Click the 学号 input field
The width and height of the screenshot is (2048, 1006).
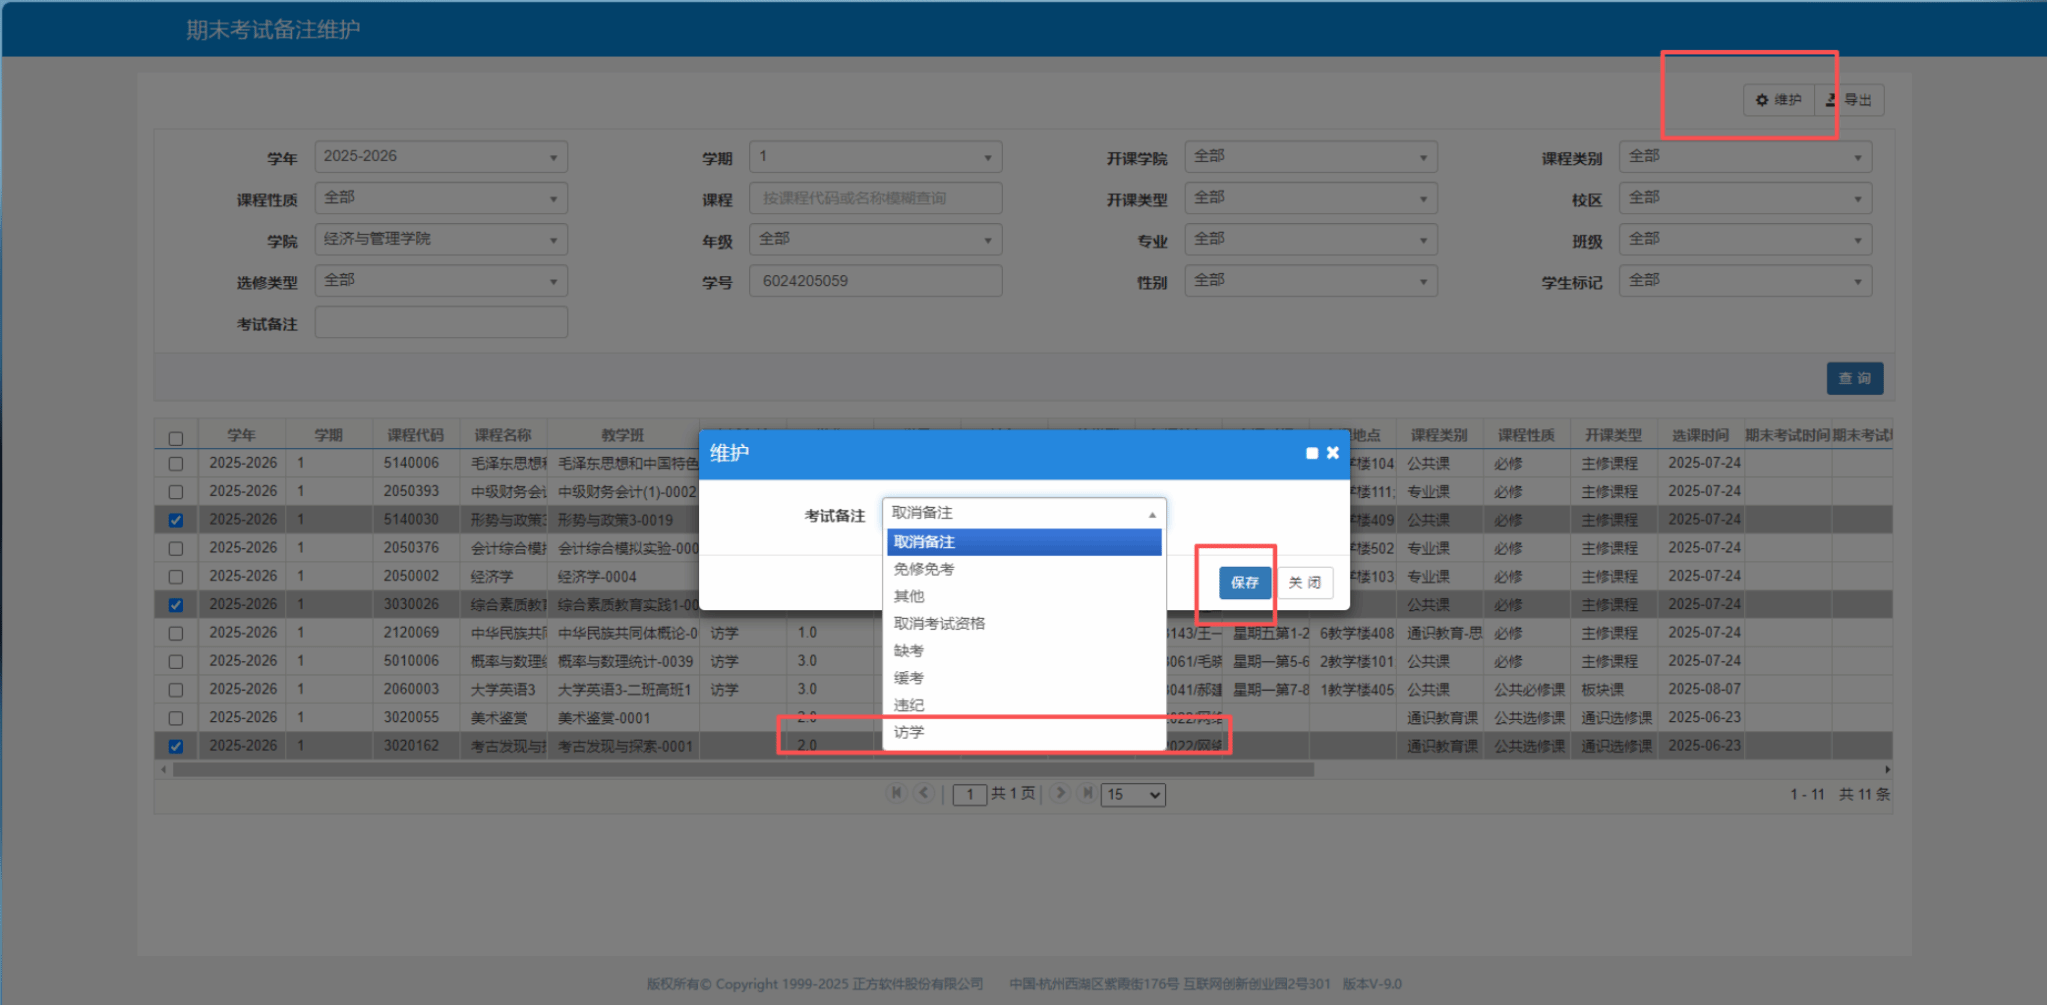coord(875,281)
